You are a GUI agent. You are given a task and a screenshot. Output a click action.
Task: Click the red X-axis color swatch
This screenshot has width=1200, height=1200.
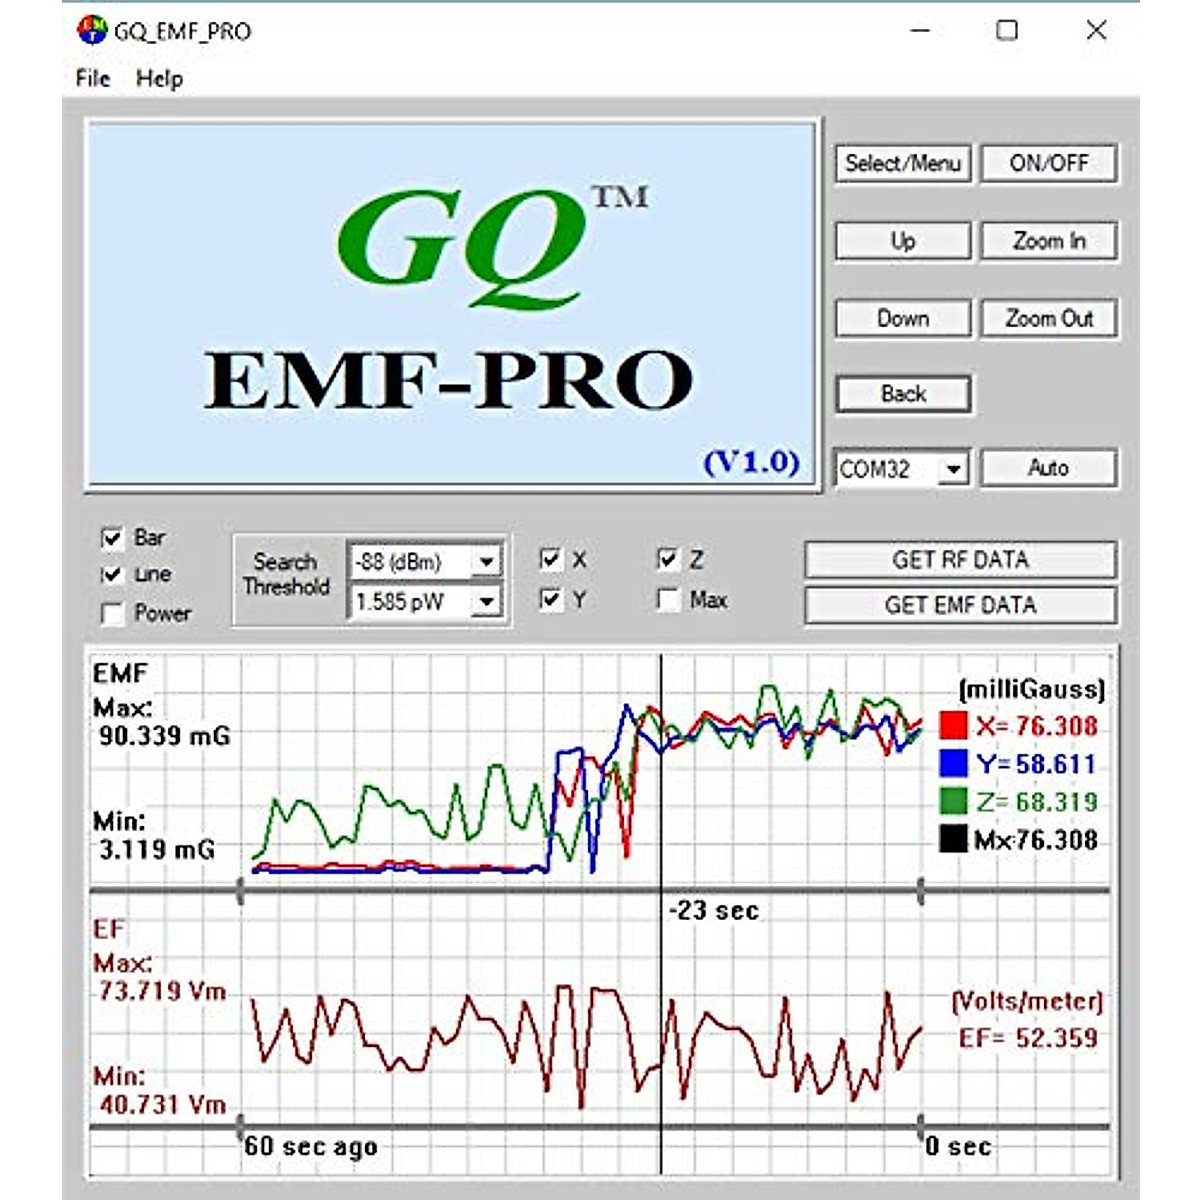(953, 726)
